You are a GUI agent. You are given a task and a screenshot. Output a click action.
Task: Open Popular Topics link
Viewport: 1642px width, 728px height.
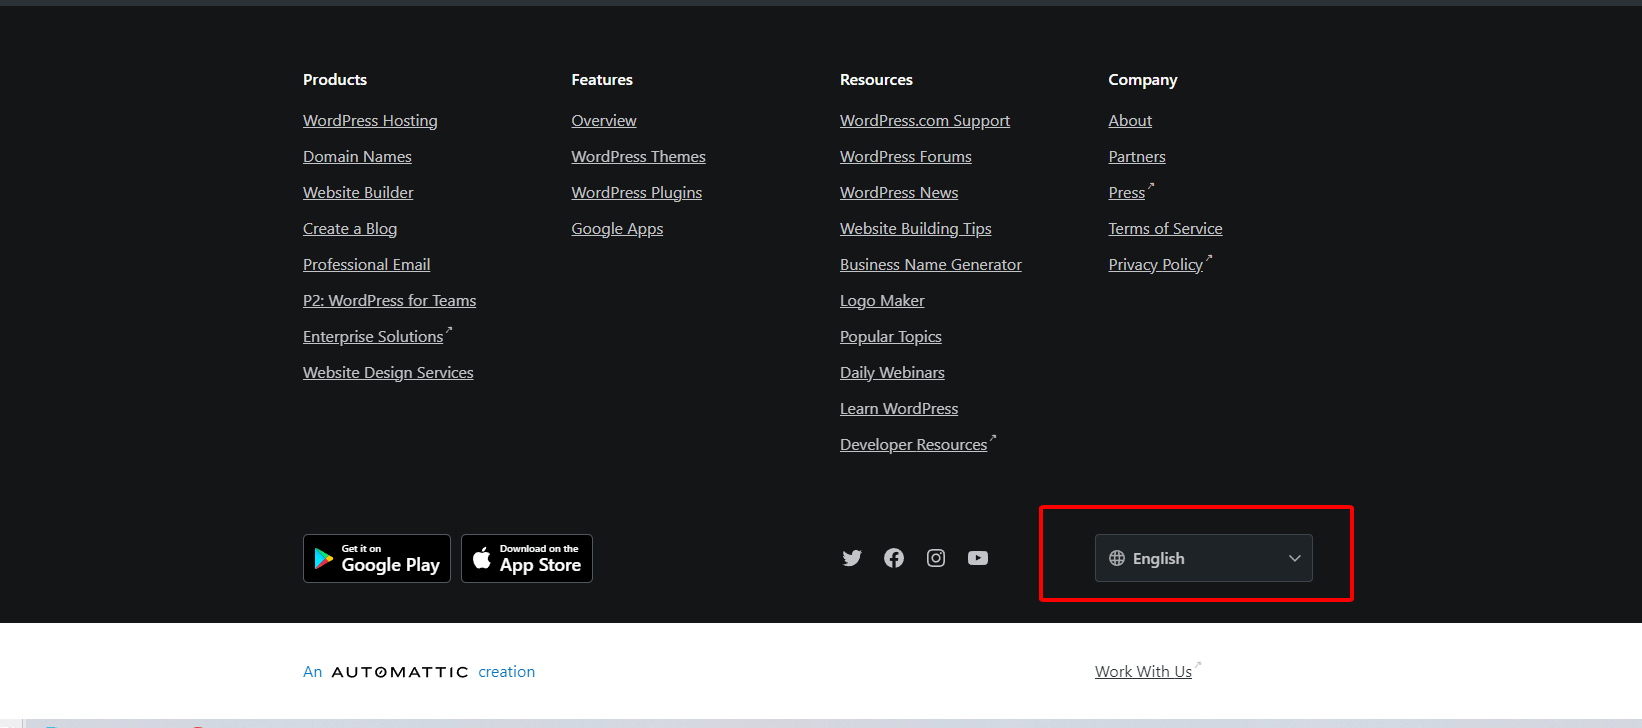coord(891,337)
